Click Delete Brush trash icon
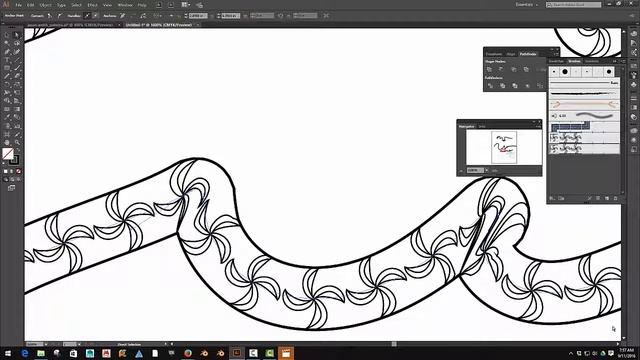 [x=616, y=198]
